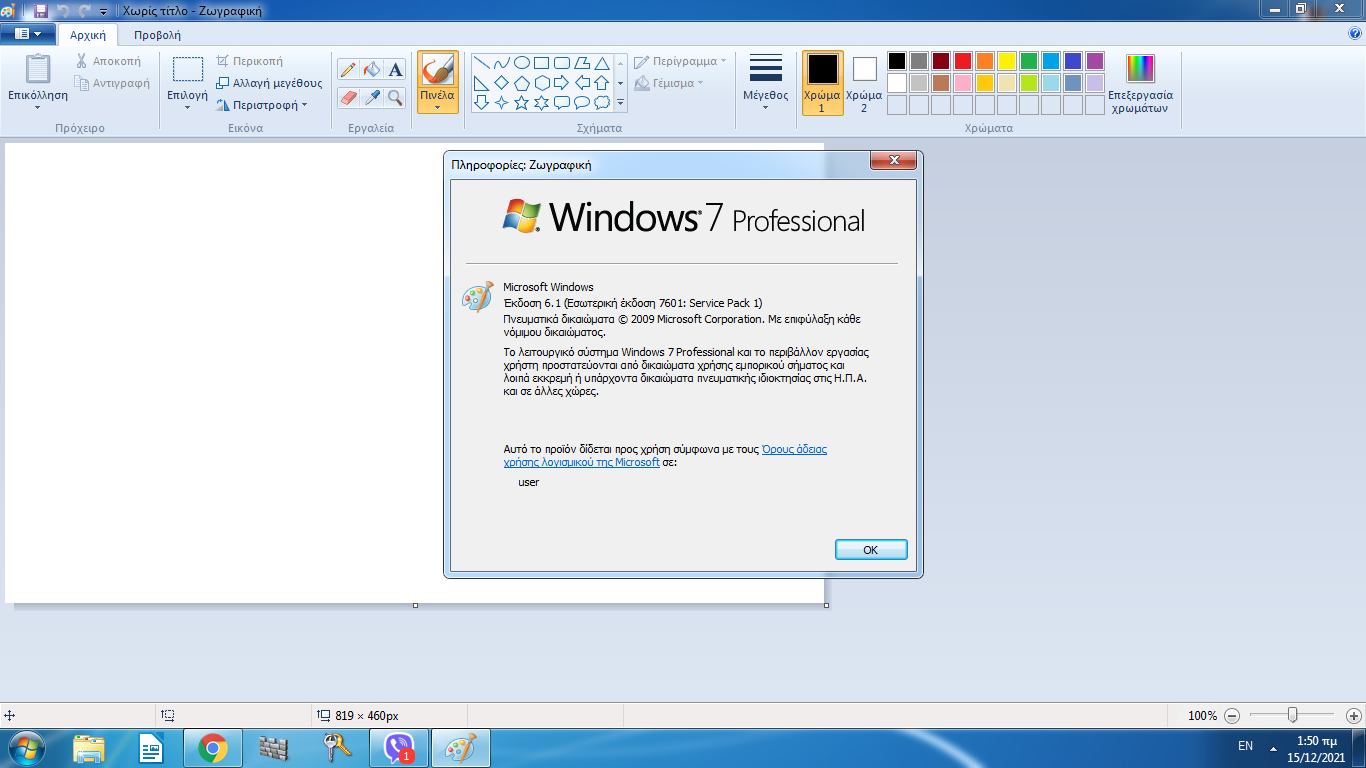Expand the Paste (Επικόλληση) dropdown arrow
Viewport: 1366px width, 768px height.
(x=38, y=108)
